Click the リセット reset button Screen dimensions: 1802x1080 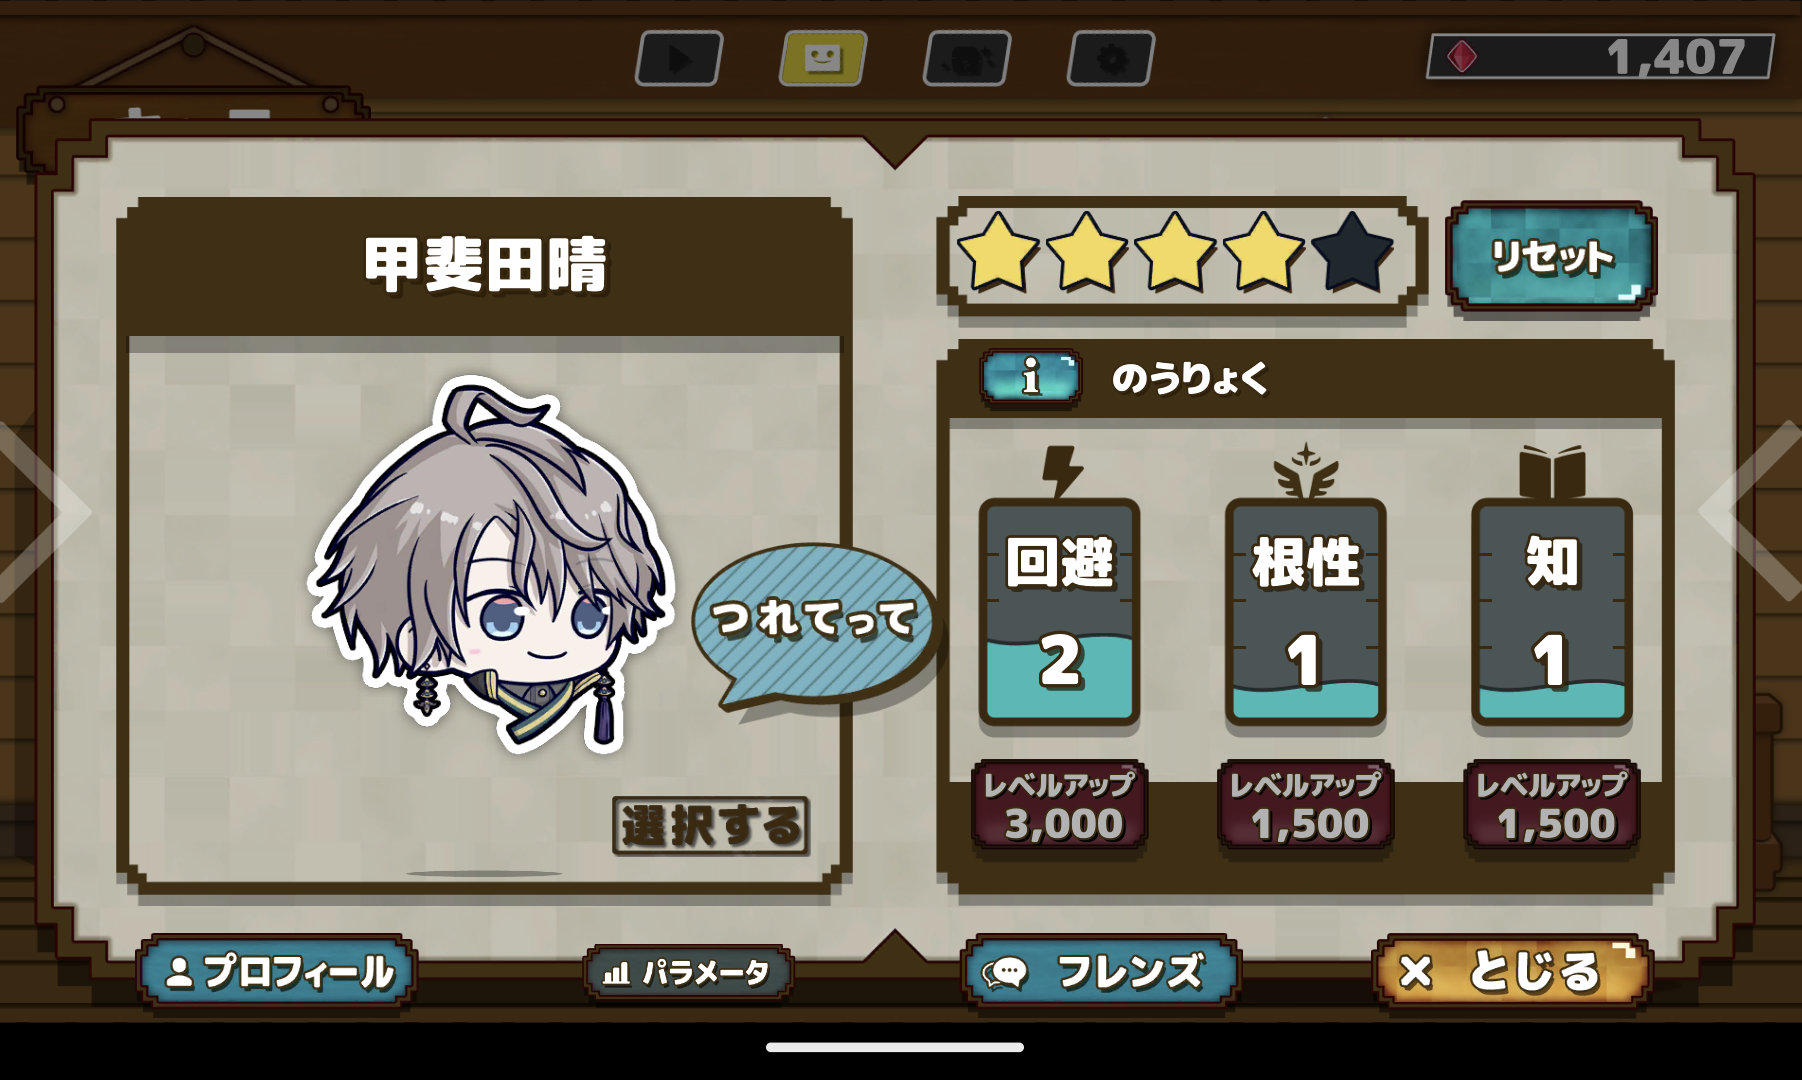coord(1551,257)
